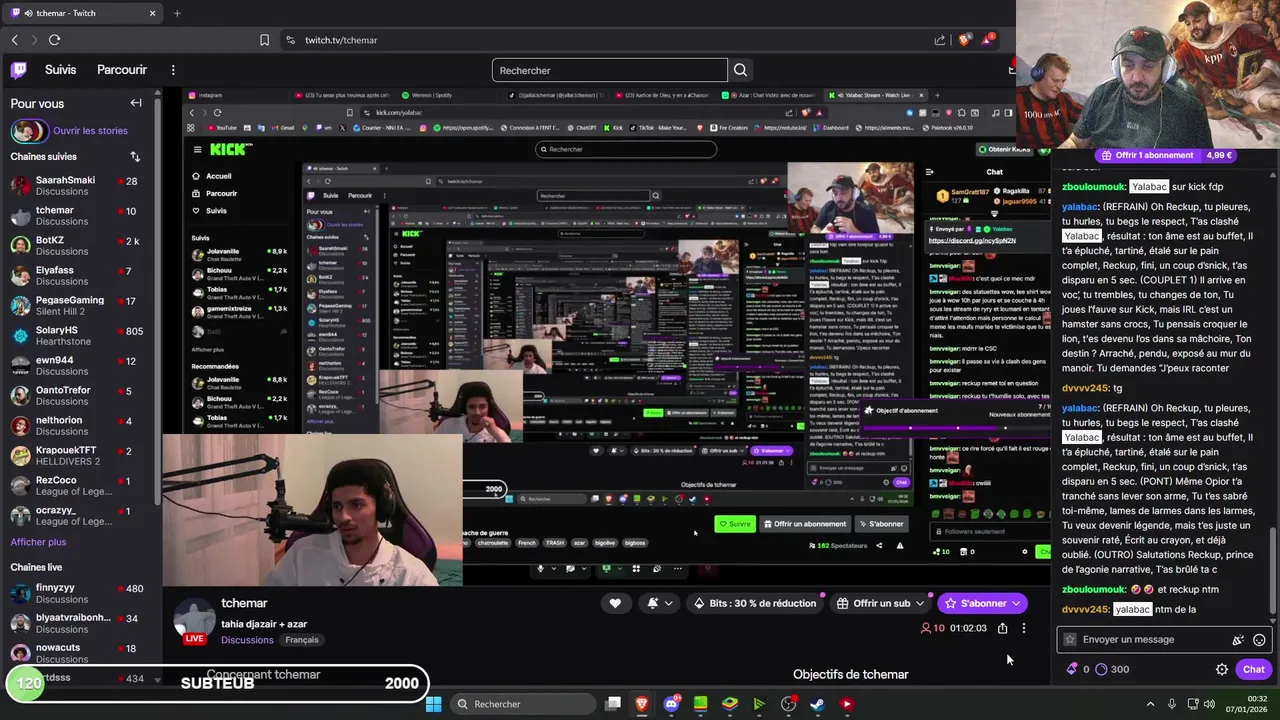Sort the Chaînes suivies list
1280x720 pixels.
pos(135,157)
